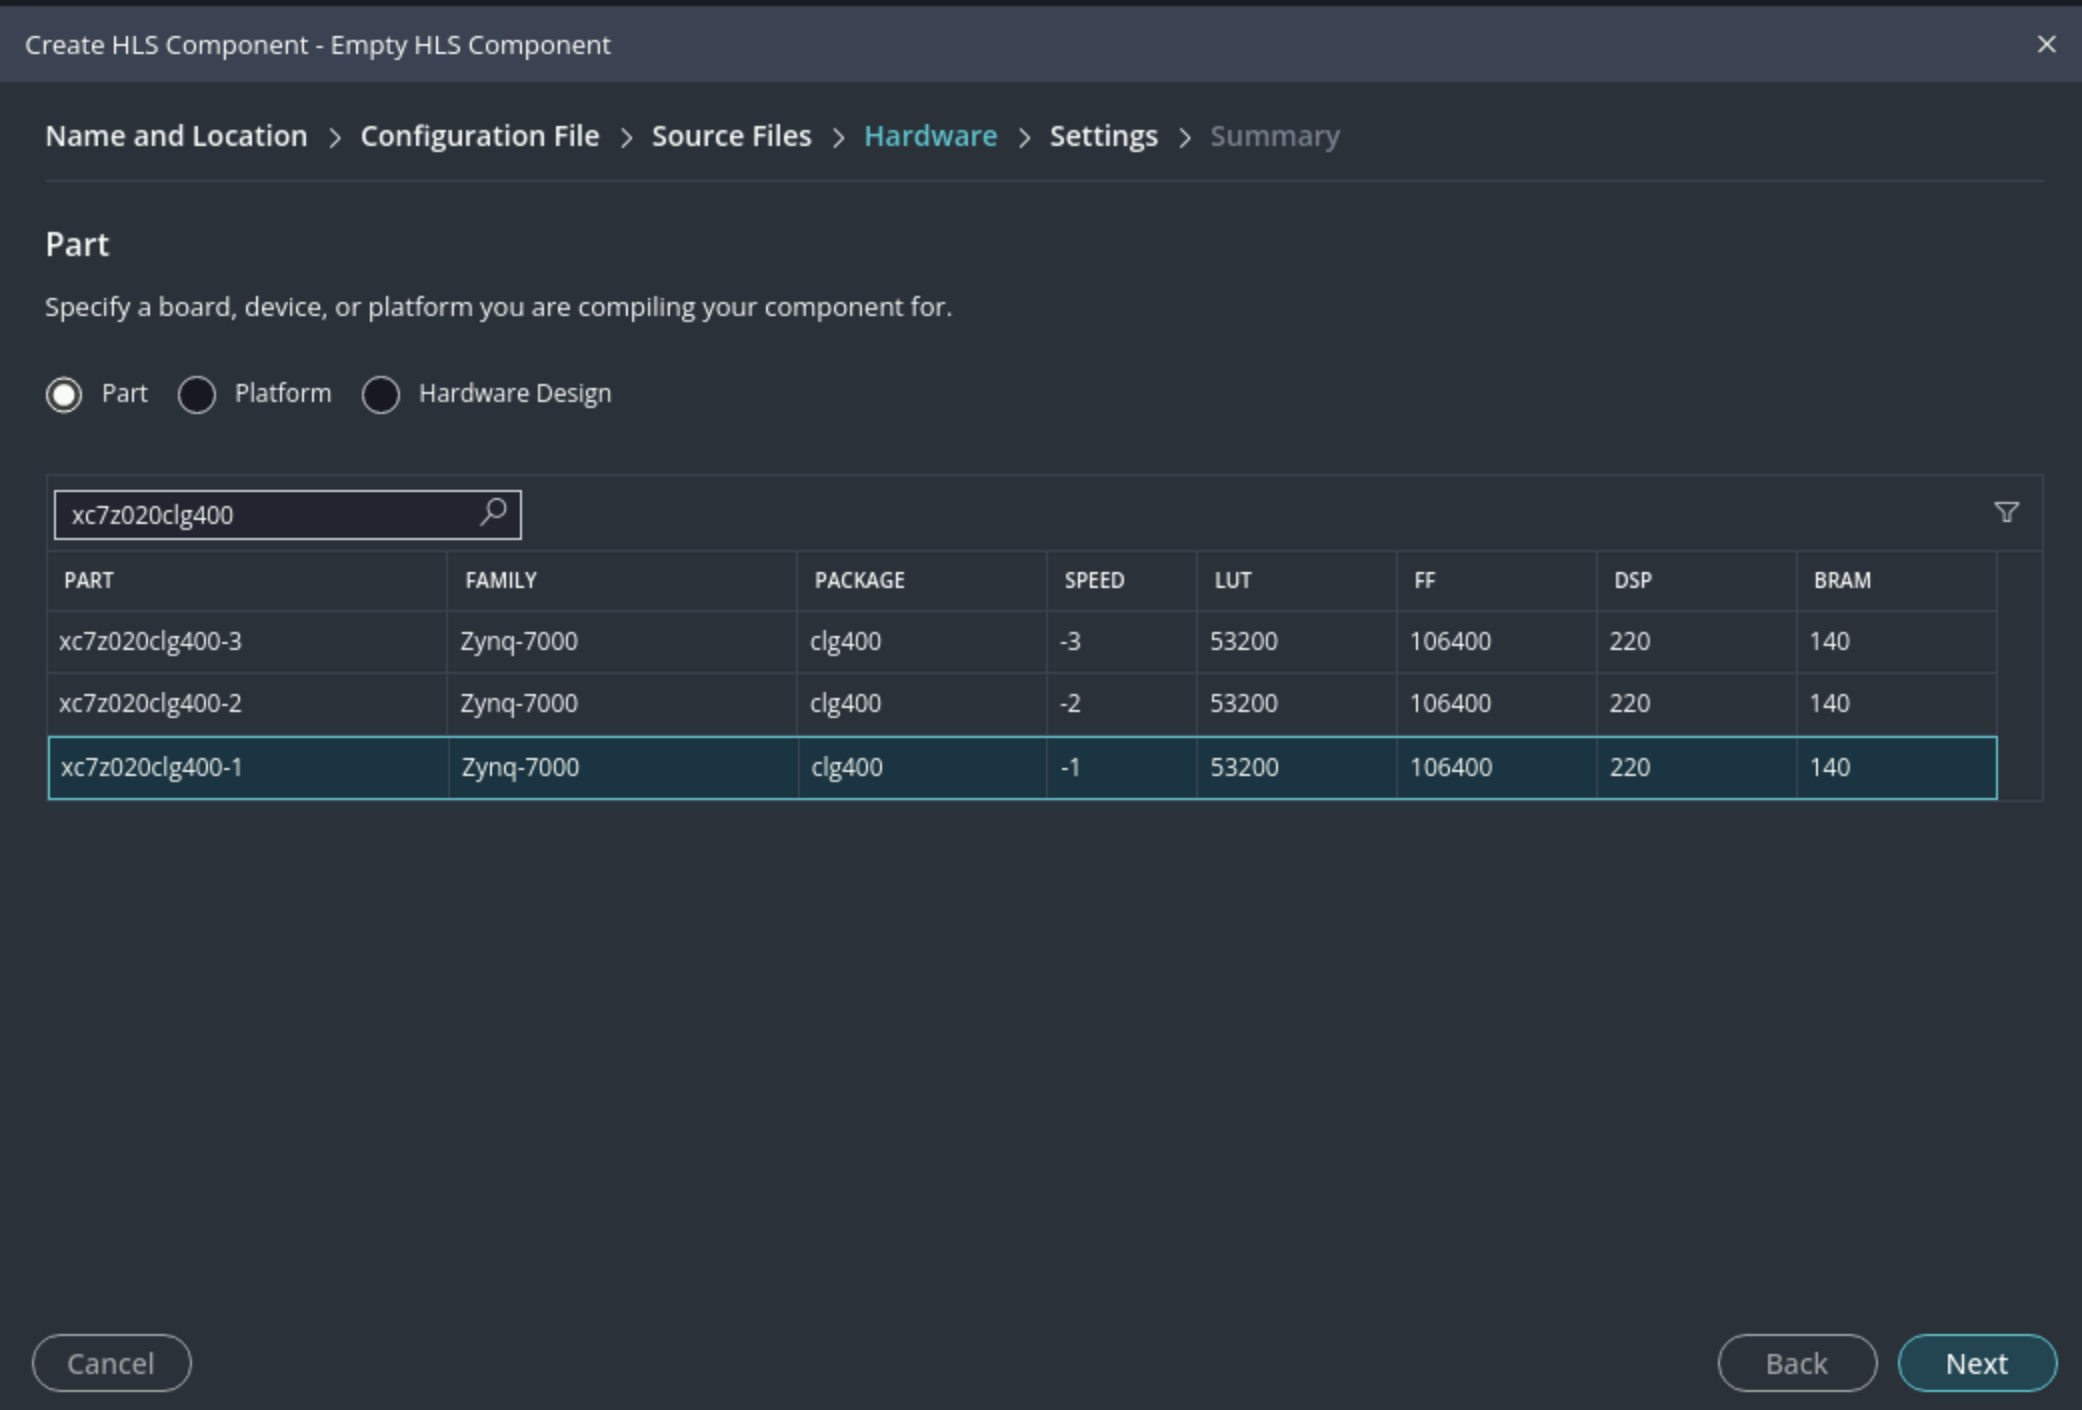Click Next to continue
The width and height of the screenshot is (2082, 1410).
coord(1977,1363)
